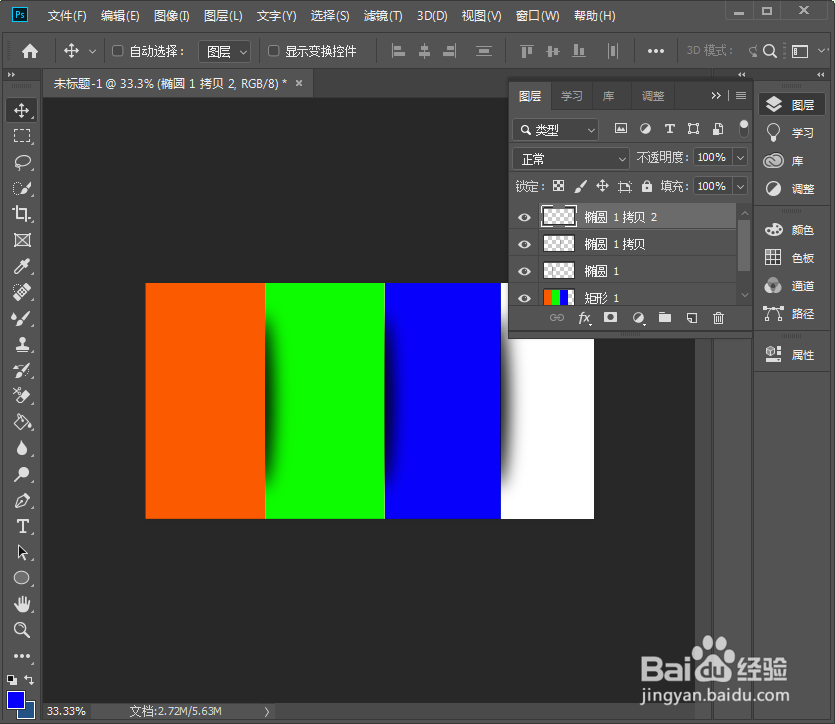This screenshot has height=724, width=835.
Task: Delete the selected layer with trash icon
Action: 718,318
